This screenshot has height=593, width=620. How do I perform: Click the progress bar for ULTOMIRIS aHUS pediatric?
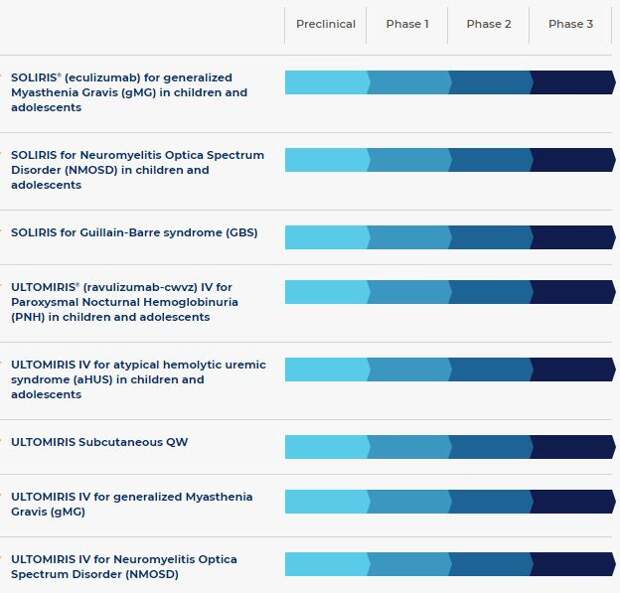[450, 370]
